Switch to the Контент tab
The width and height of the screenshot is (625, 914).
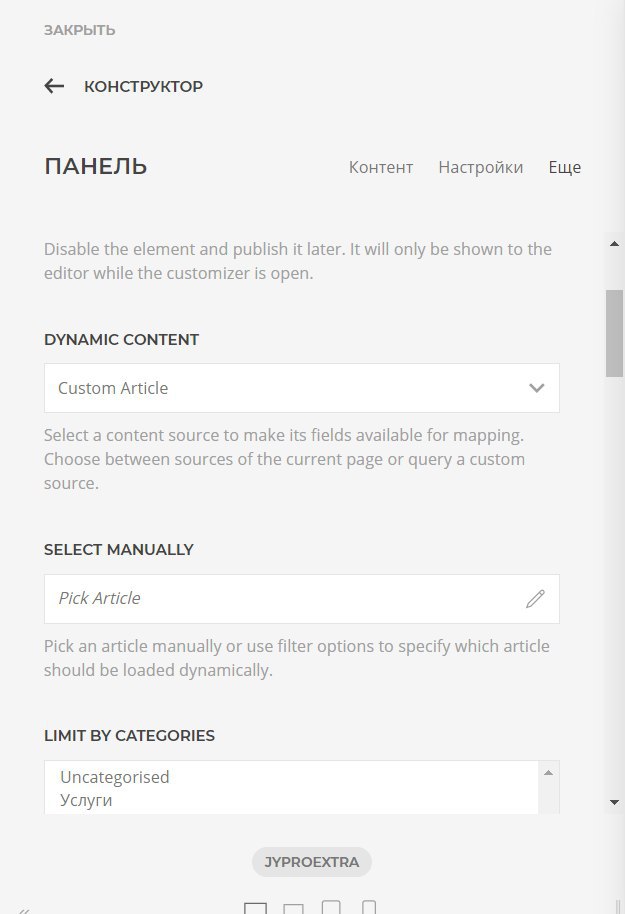[x=380, y=167]
